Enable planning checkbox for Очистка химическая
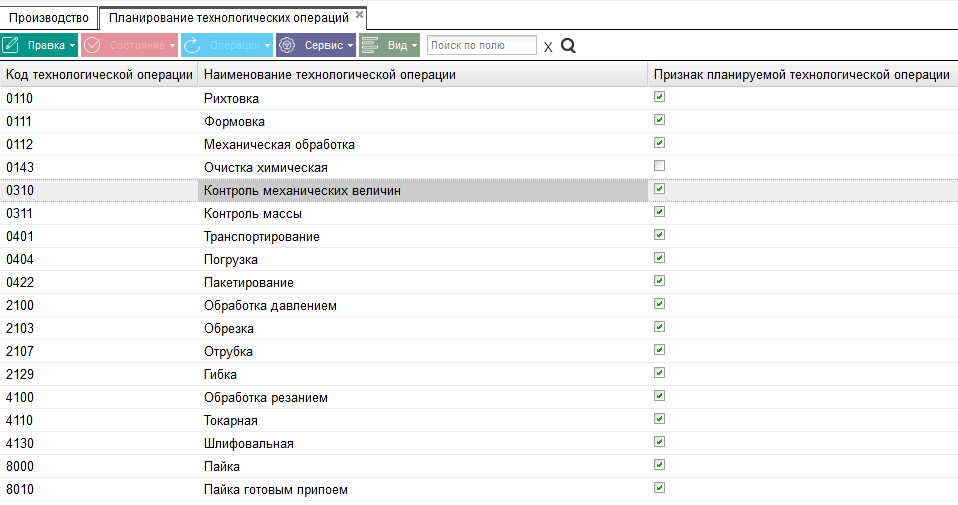This screenshot has width=958, height=505. tap(659, 166)
